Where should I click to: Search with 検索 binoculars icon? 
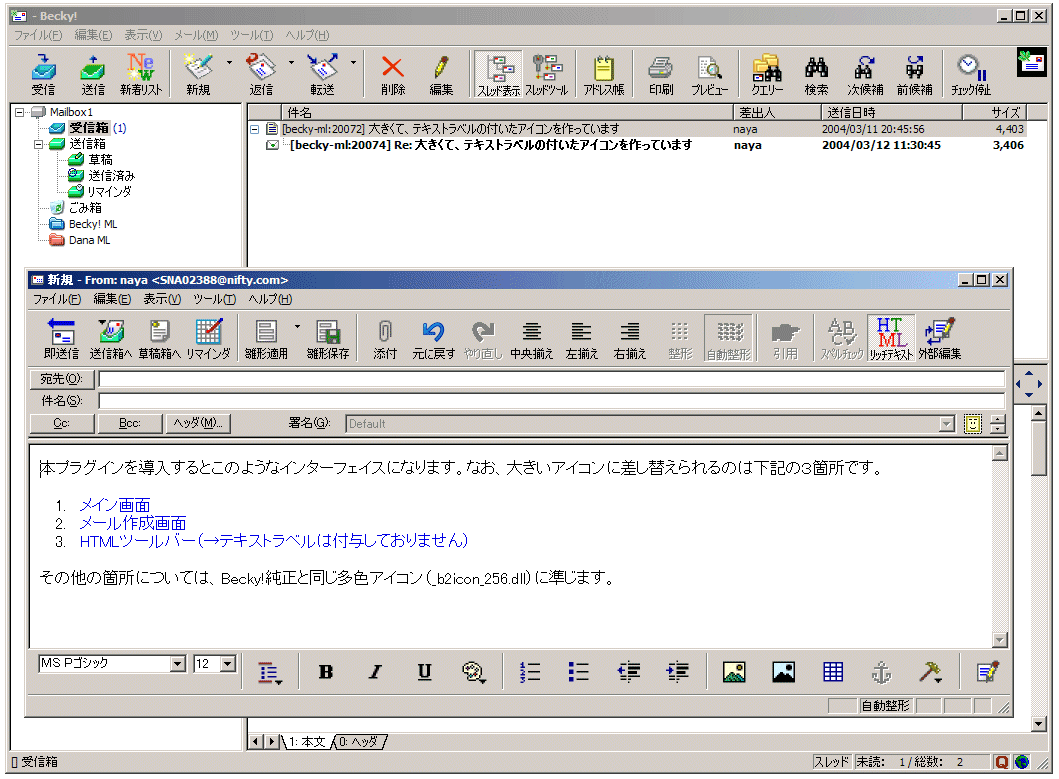816,74
